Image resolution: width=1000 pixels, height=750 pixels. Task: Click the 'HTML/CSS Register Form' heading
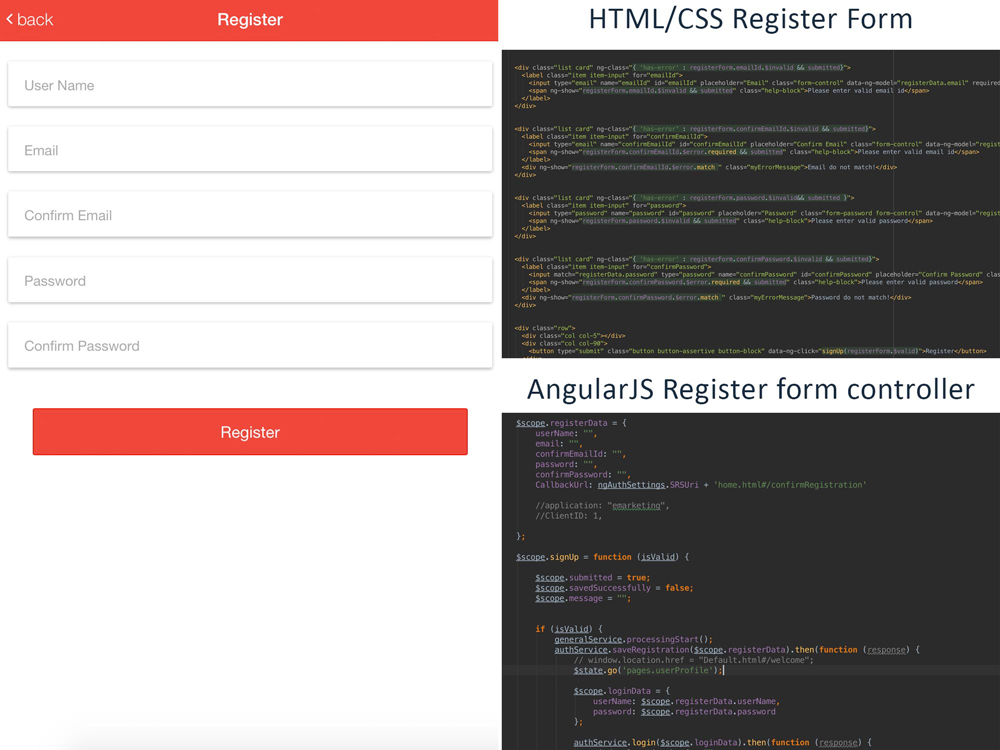coord(750,19)
